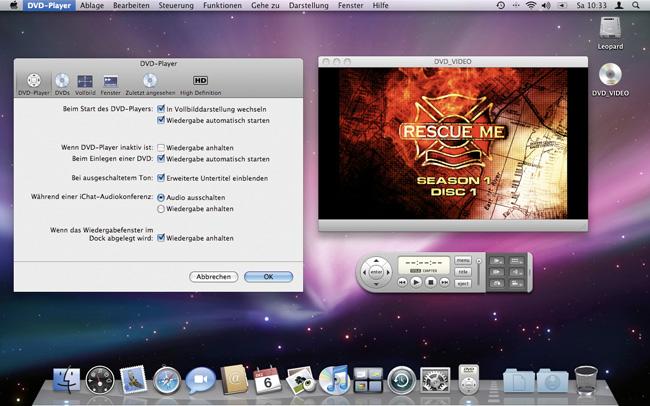Open the Darstellung menu
Viewport: 650px width, 406px height.
tap(309, 5)
